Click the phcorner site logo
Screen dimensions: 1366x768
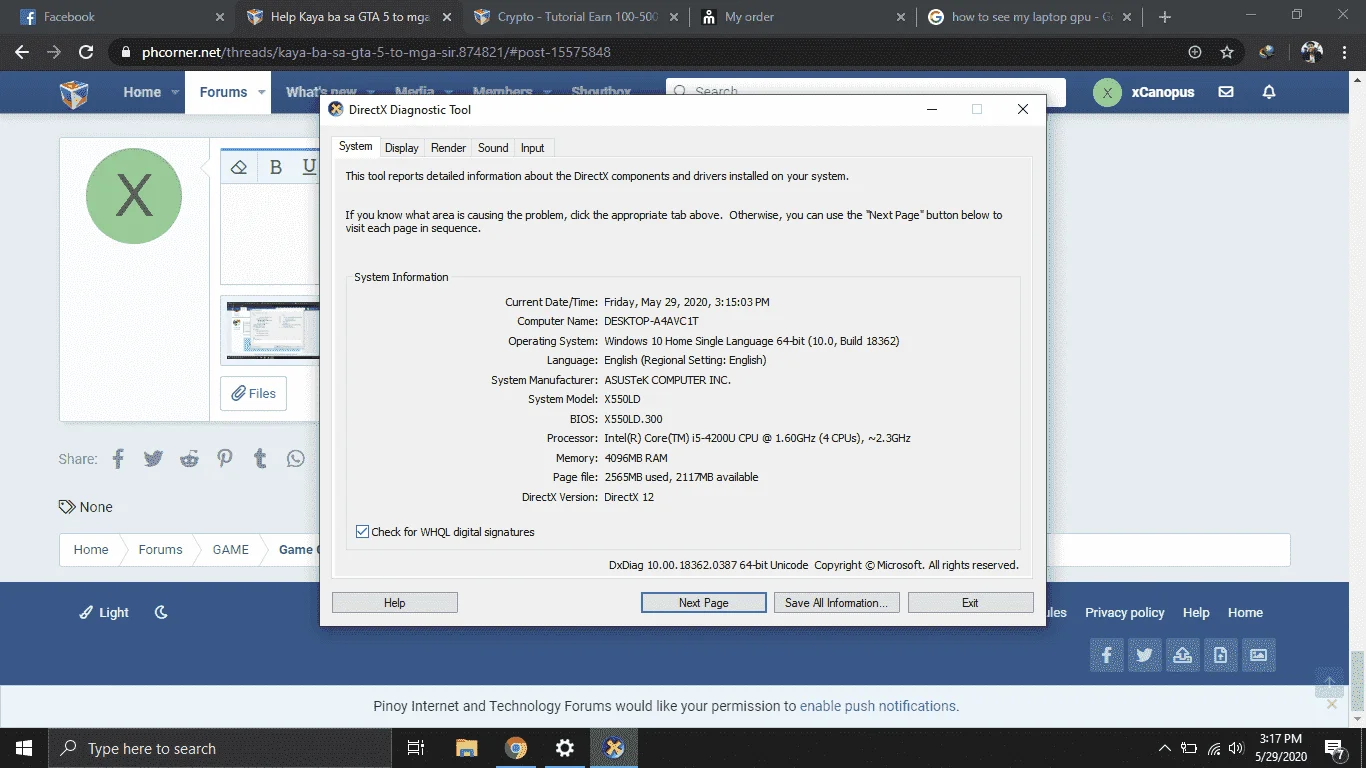coord(74,94)
